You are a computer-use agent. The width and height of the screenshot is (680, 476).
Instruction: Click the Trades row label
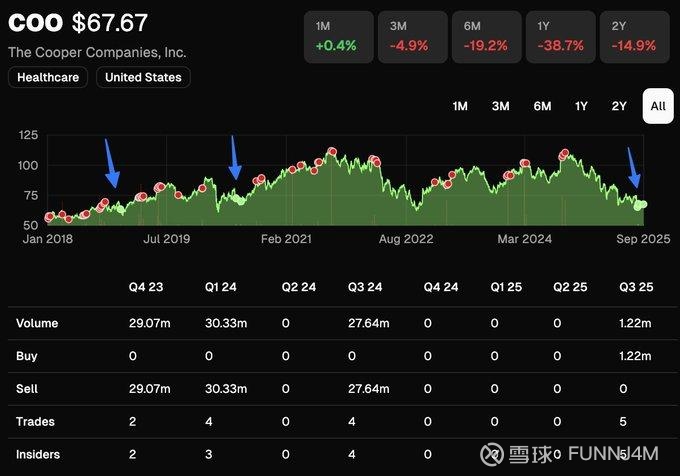pos(35,422)
